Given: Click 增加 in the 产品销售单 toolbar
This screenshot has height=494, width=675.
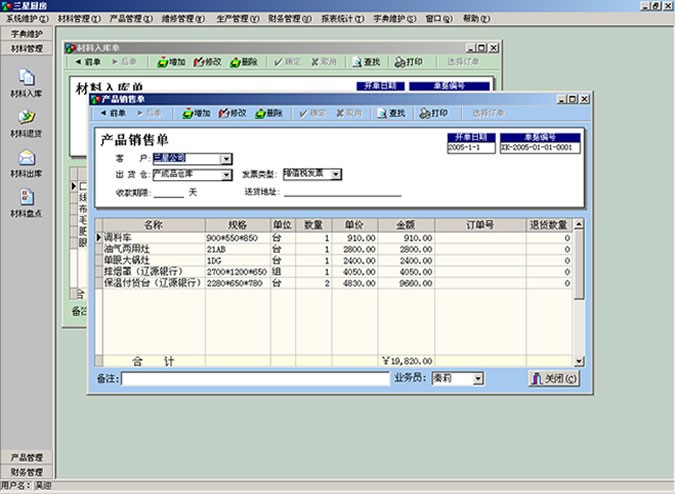Looking at the screenshot, I should [x=196, y=113].
